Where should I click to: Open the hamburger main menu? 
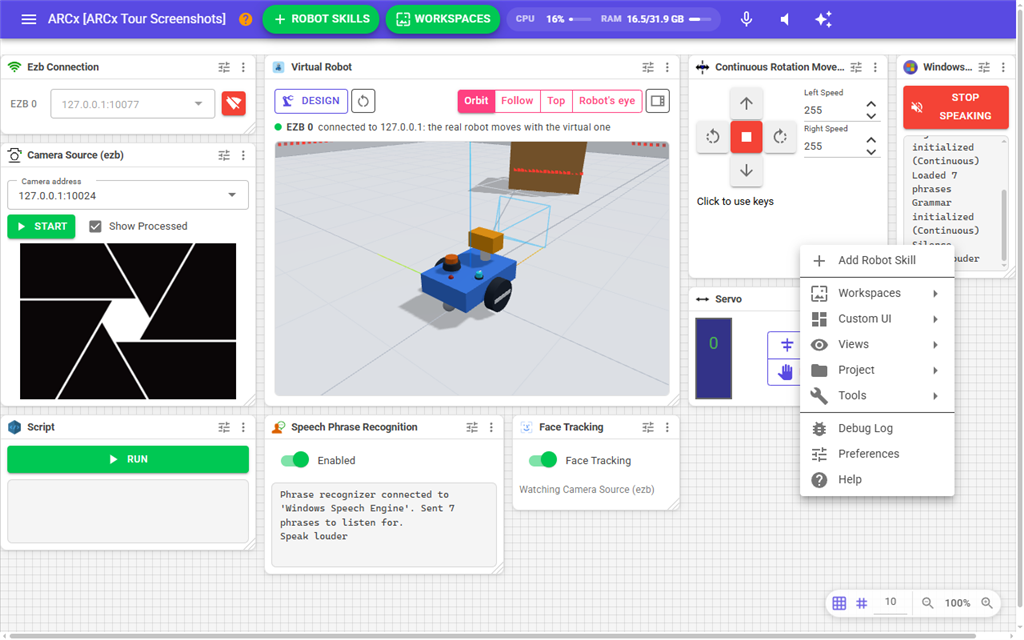29,19
